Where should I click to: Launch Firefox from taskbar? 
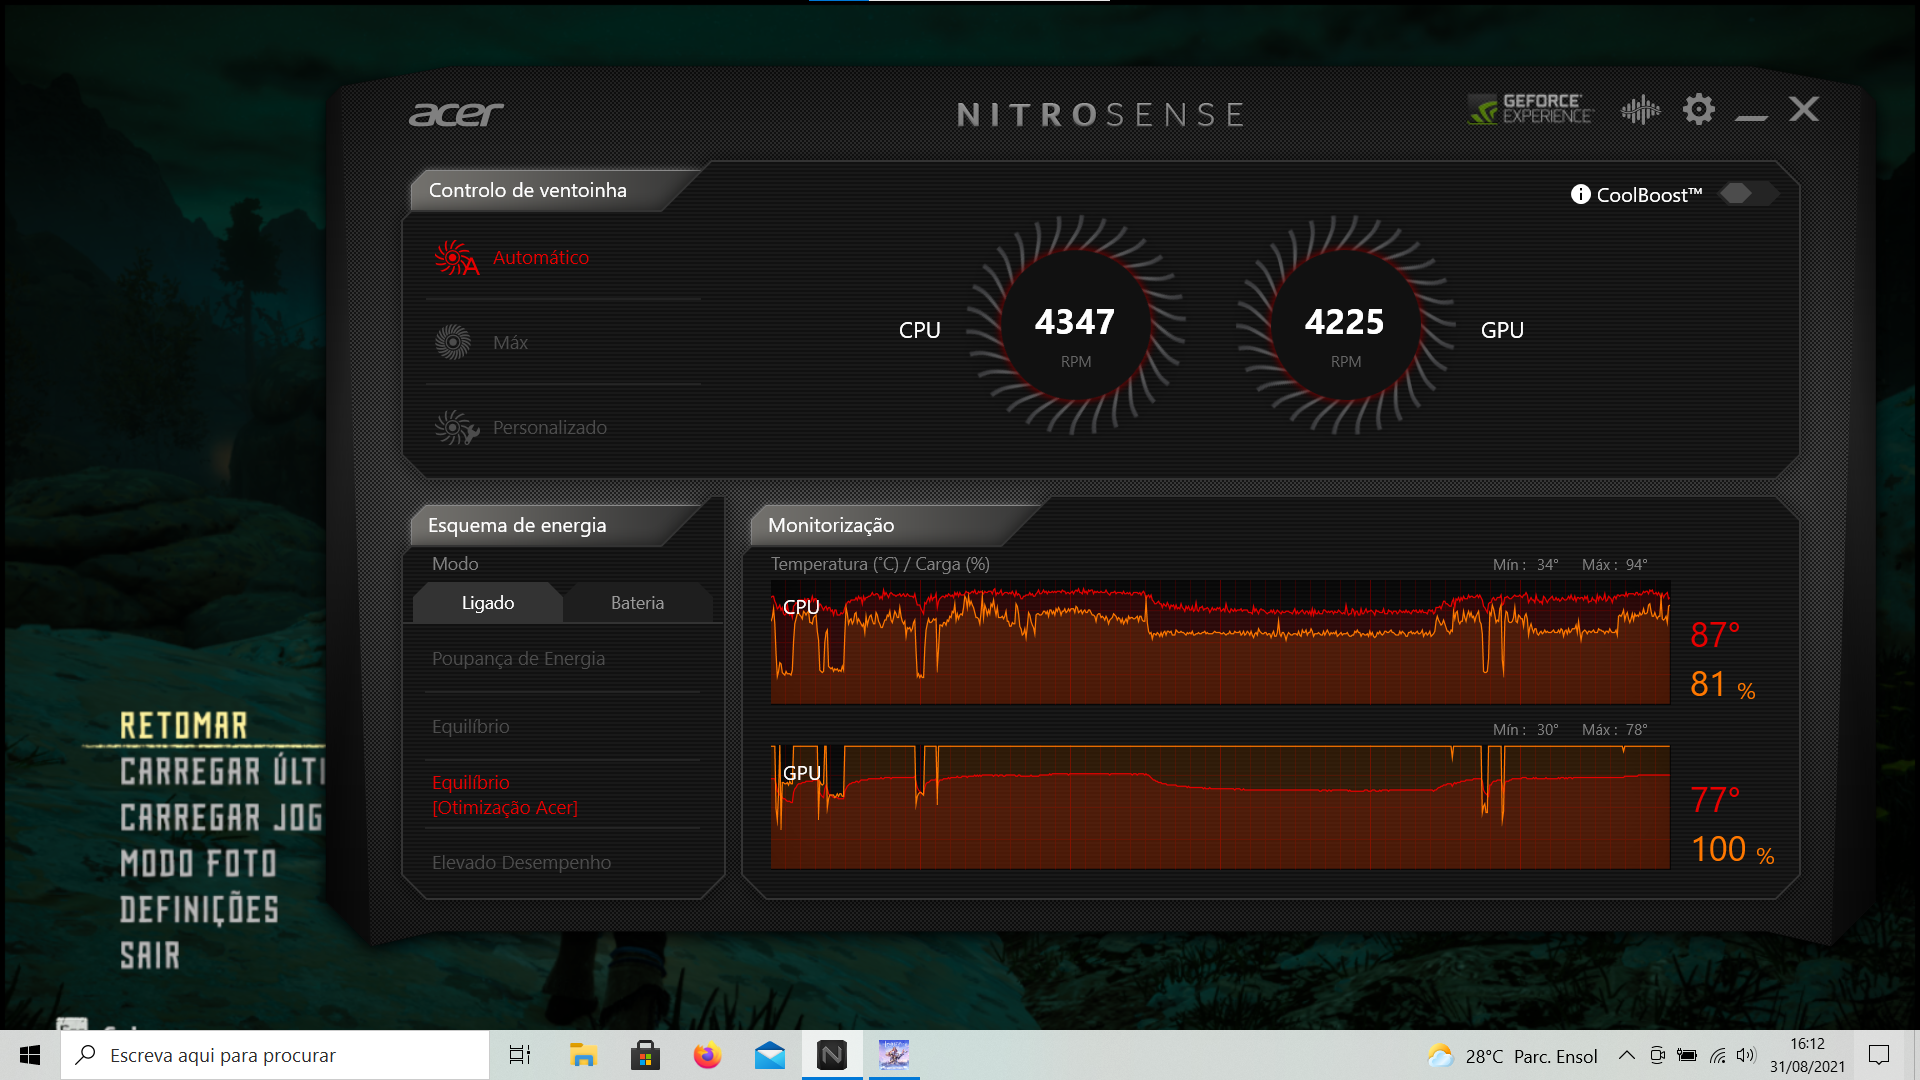(x=707, y=1055)
